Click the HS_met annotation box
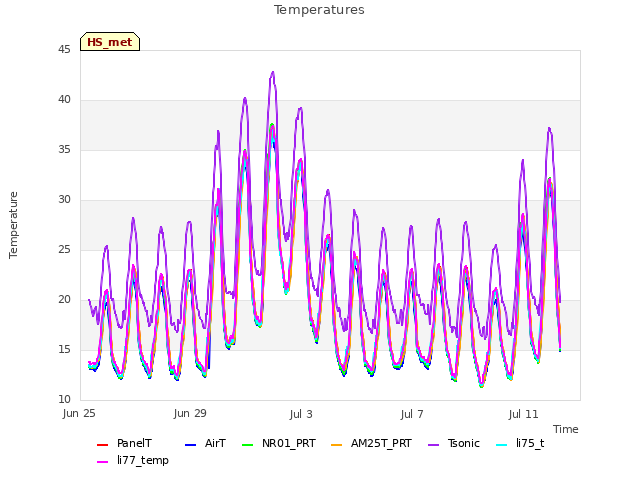 [x=110, y=42]
